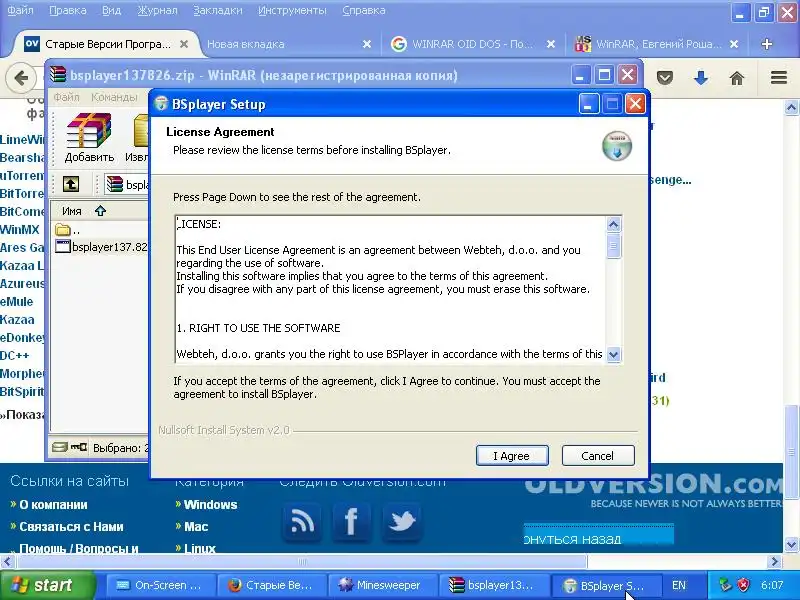Screen dimensions: 800x600
Task: Open the О компании link
Action: 53,505
